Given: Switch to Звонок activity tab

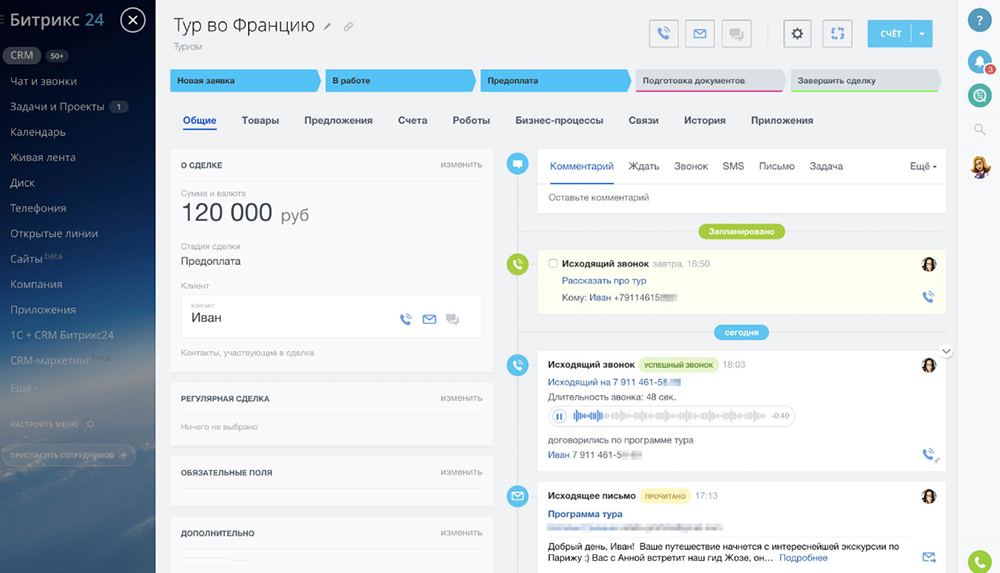Looking at the screenshot, I should pos(691,166).
